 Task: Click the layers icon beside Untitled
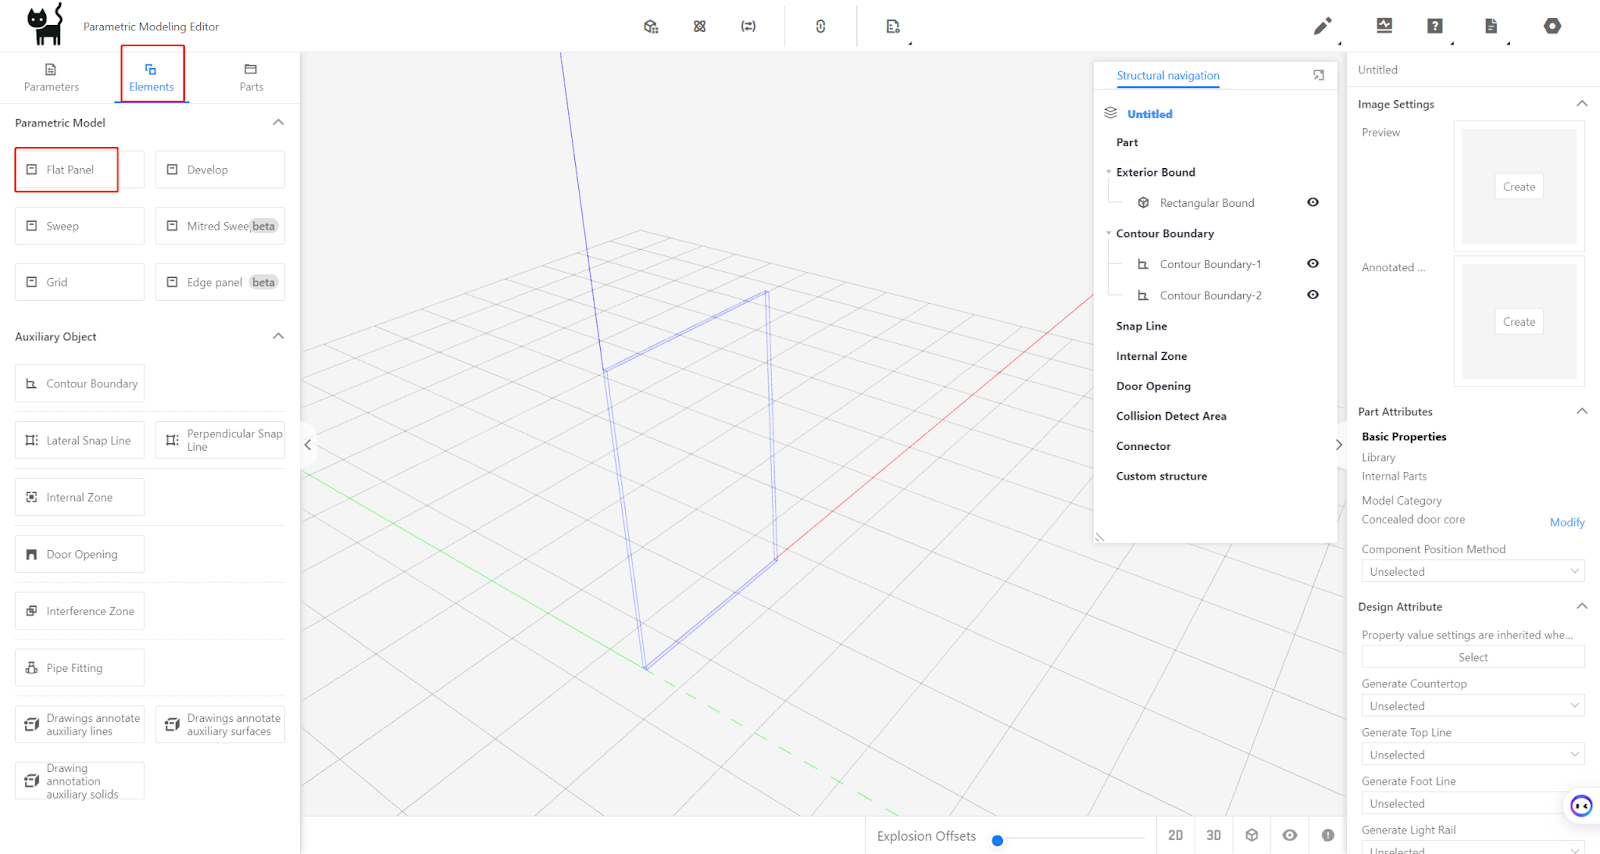[1110, 113]
